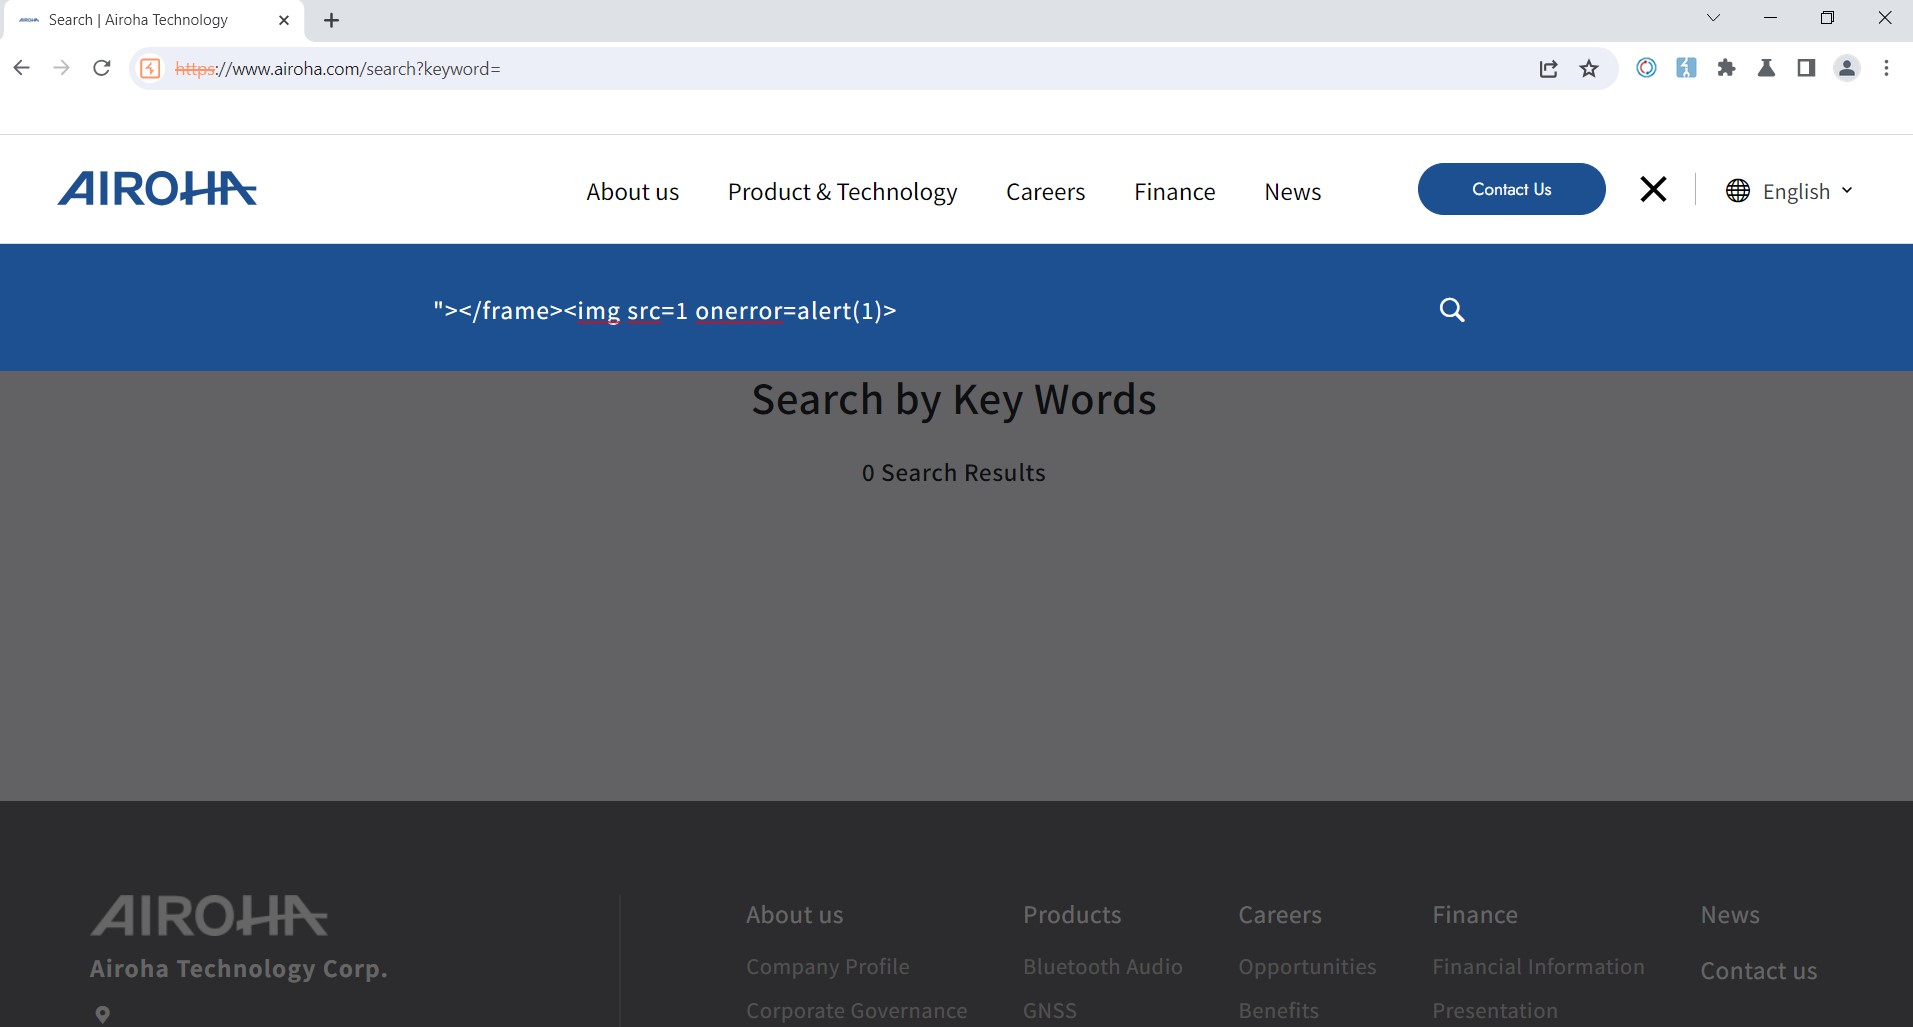Image resolution: width=1913 pixels, height=1027 pixels.
Task: Open the Extensions puzzle piece menu
Action: click(x=1726, y=68)
